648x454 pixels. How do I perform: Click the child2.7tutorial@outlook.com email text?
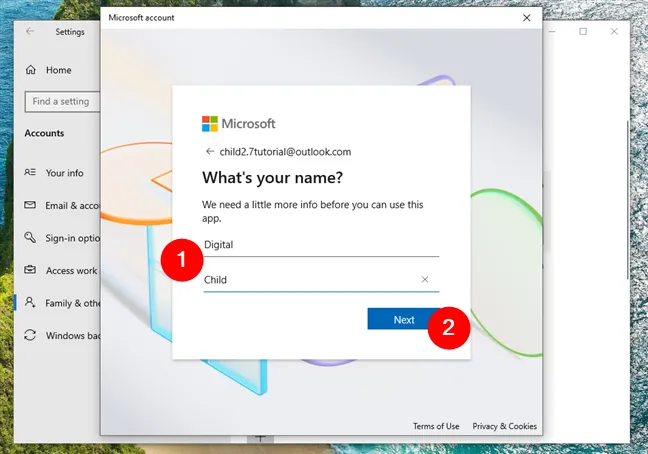coord(285,152)
